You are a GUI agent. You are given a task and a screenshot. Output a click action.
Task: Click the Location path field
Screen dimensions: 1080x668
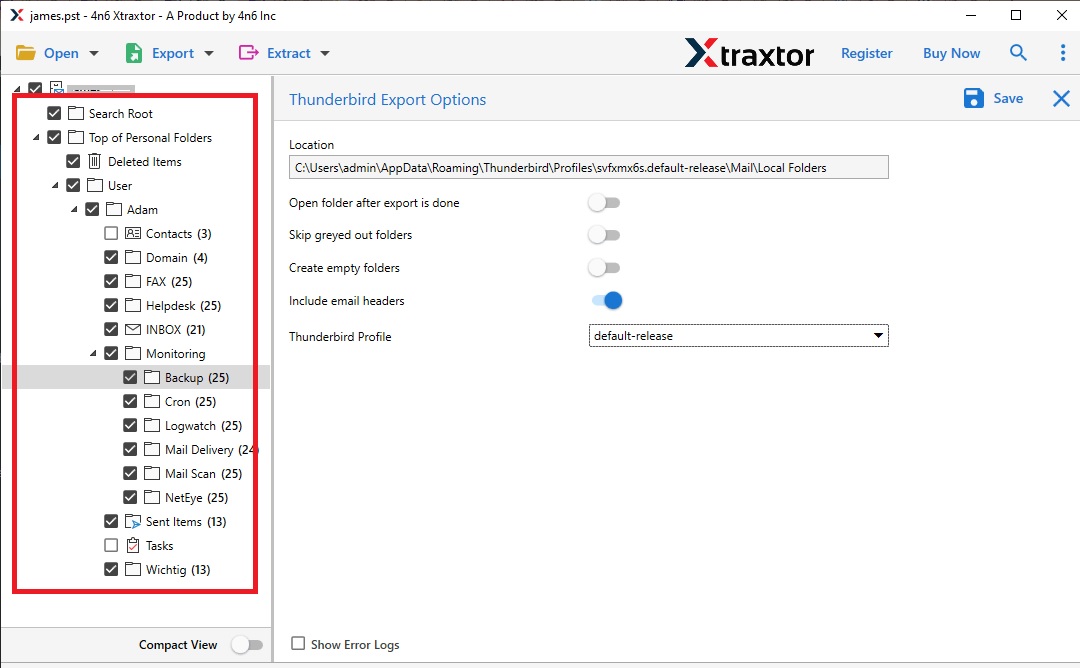(x=588, y=167)
